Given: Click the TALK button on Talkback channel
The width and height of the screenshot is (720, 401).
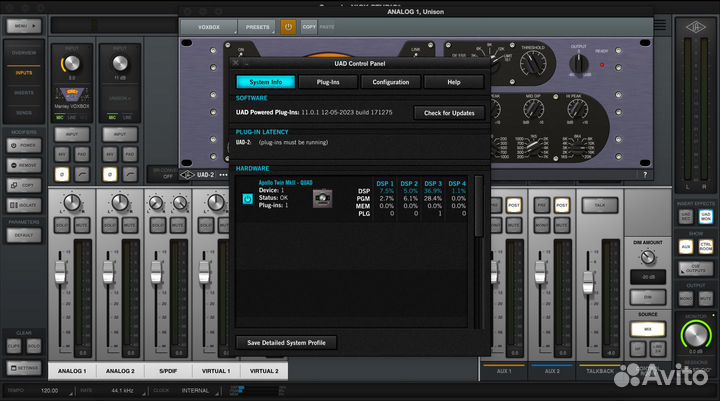Looking at the screenshot, I should click(600, 205).
